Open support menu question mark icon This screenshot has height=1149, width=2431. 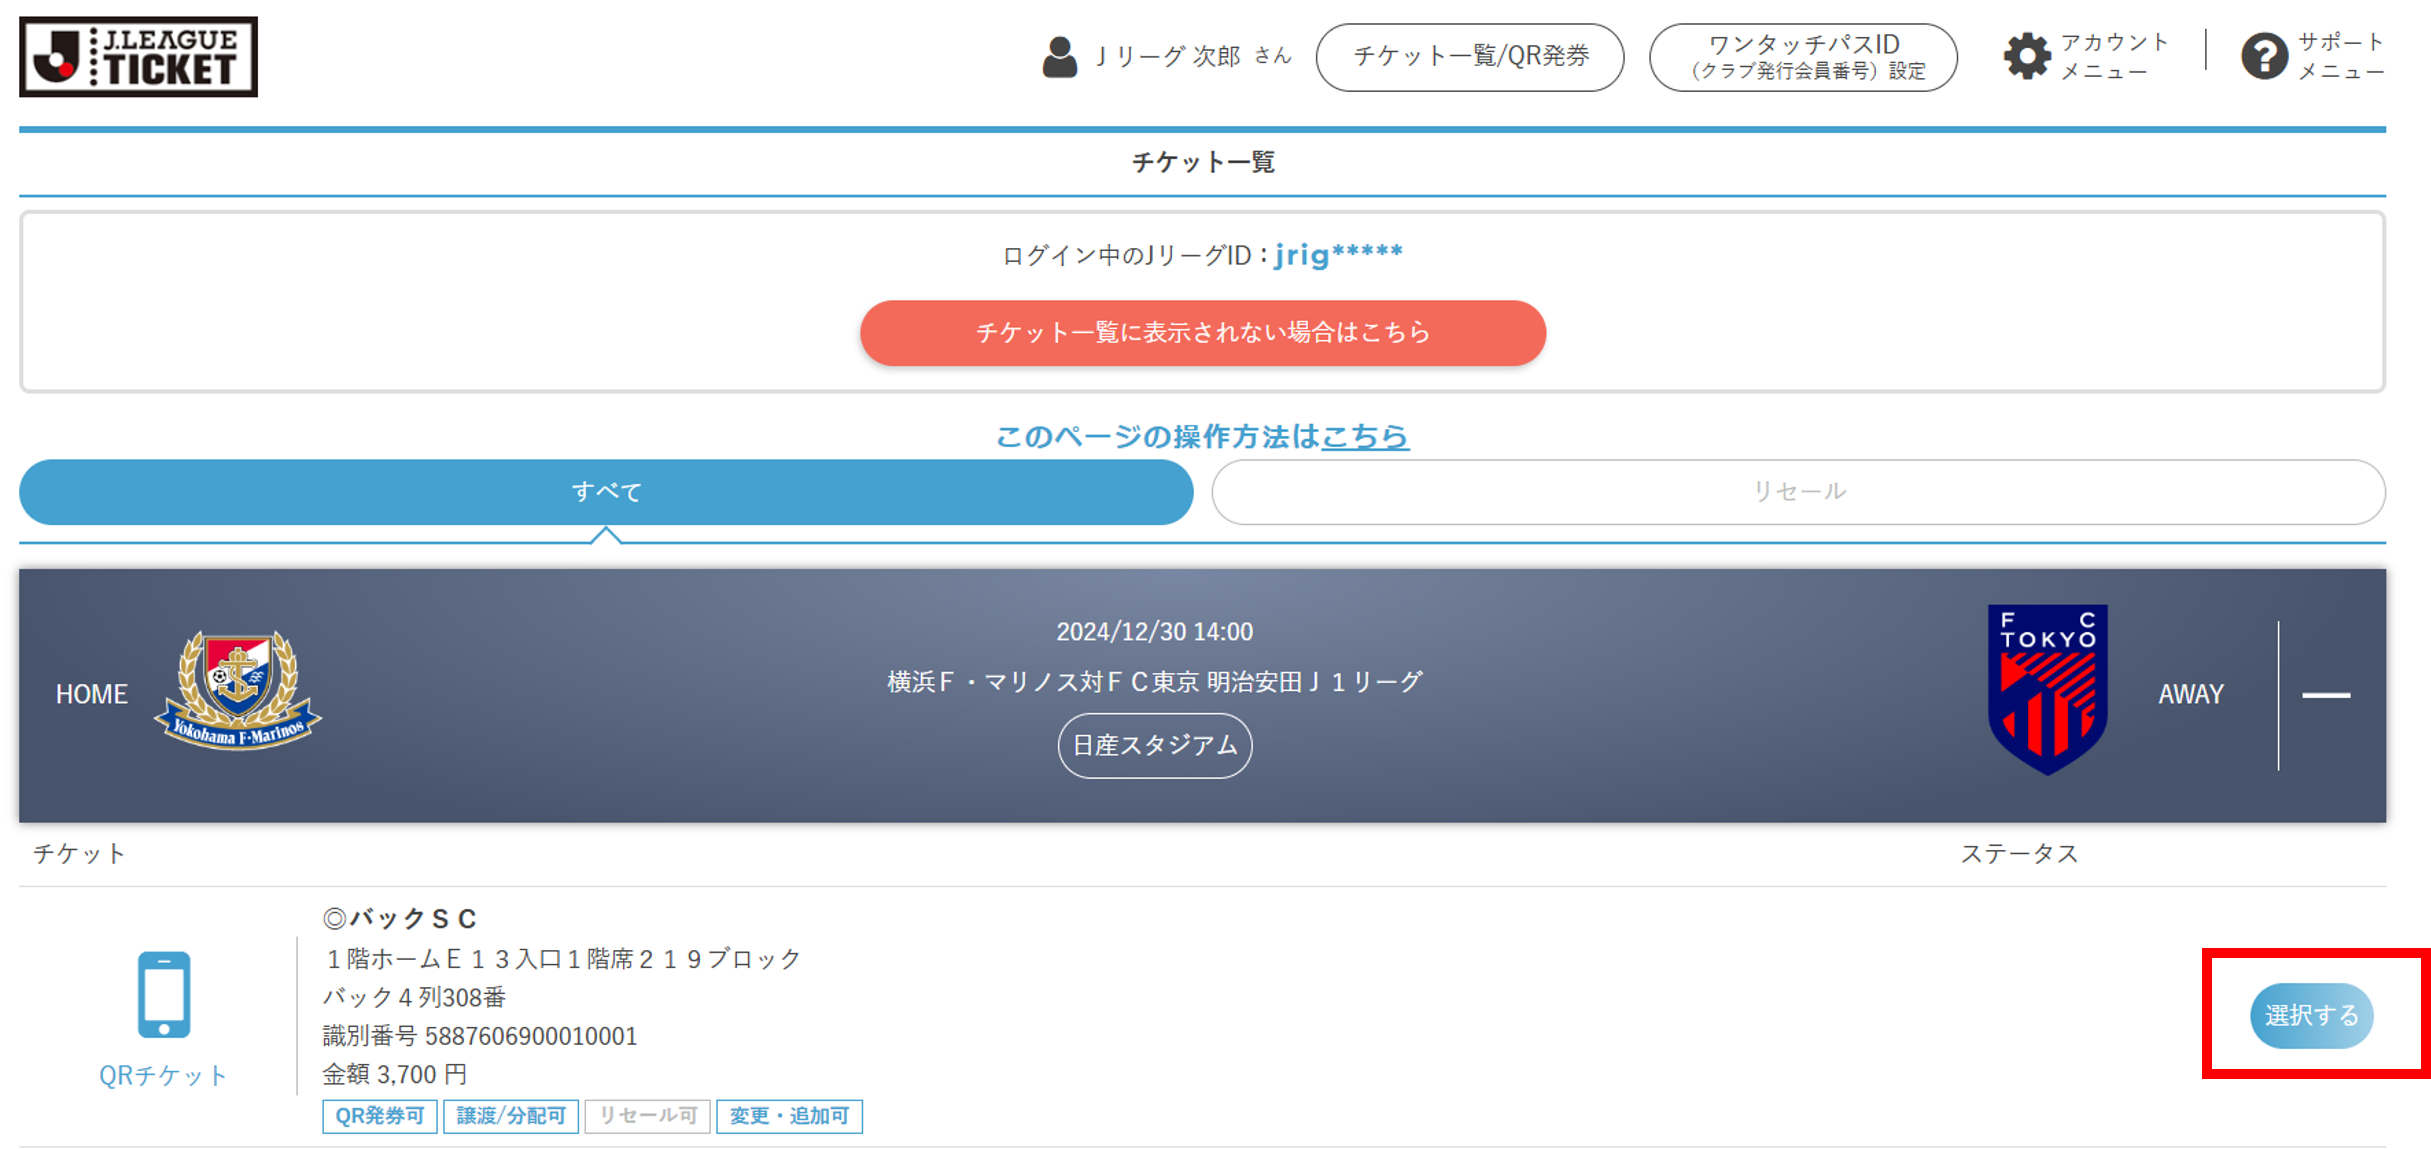pos(2264,56)
